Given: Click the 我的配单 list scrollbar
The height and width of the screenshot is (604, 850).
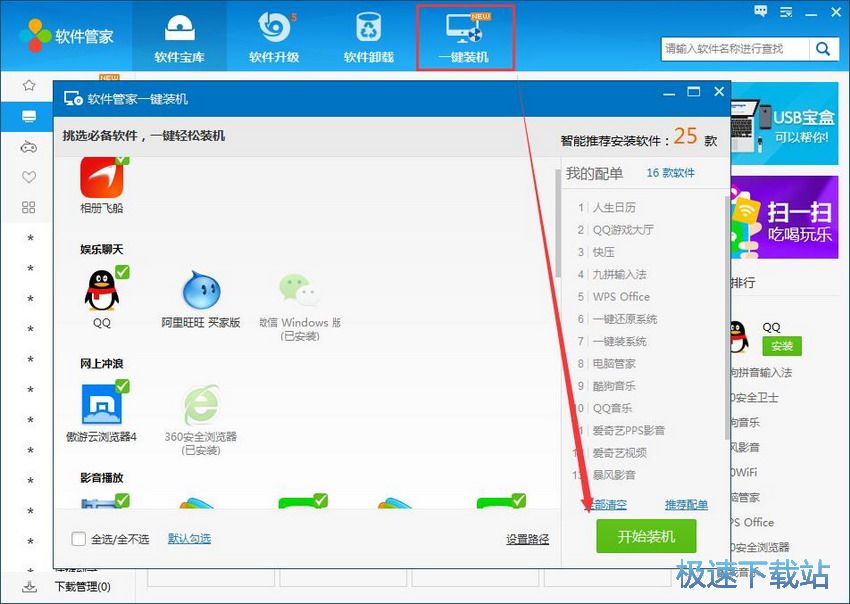Looking at the screenshot, I should click(x=726, y=318).
